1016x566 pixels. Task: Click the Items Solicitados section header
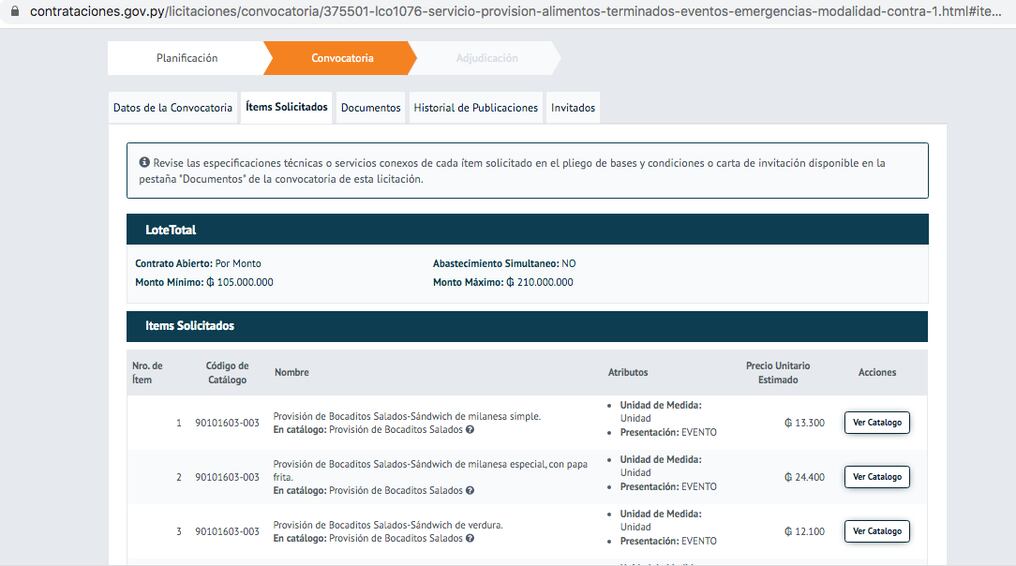(527, 326)
